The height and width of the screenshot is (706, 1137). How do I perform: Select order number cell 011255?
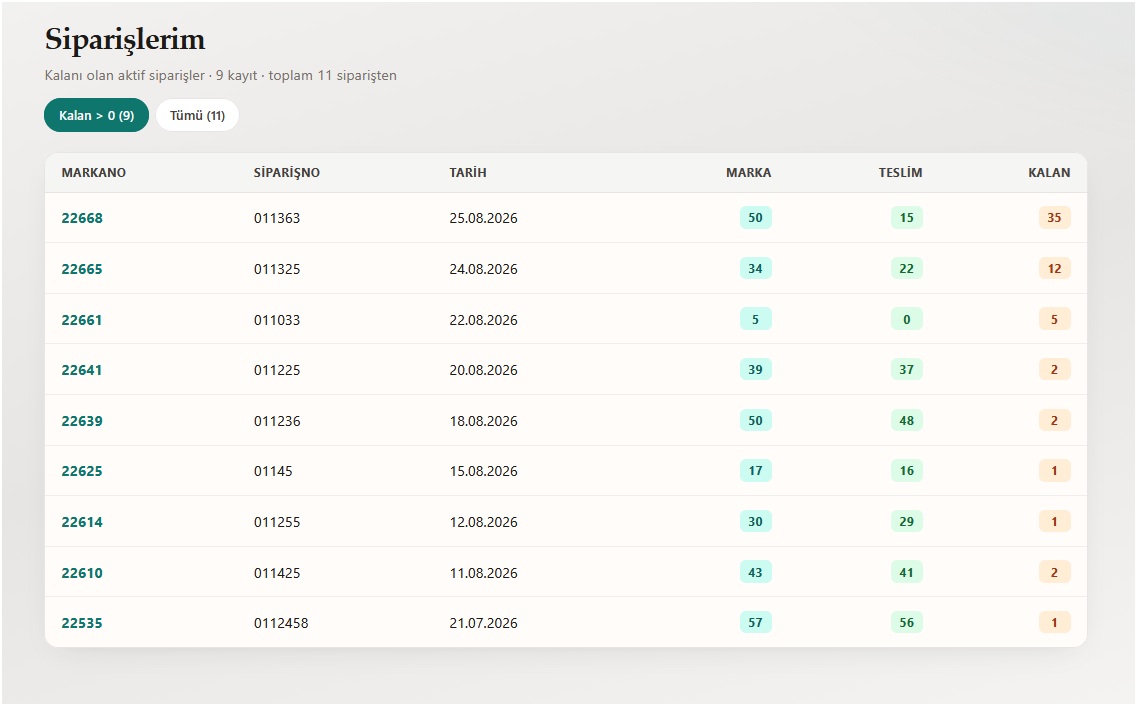click(x=277, y=522)
